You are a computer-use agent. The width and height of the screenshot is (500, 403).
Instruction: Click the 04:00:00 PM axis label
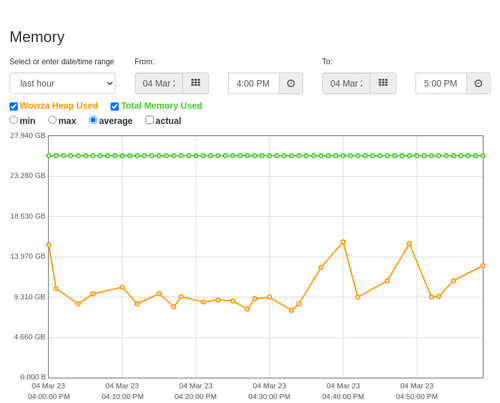point(49,397)
